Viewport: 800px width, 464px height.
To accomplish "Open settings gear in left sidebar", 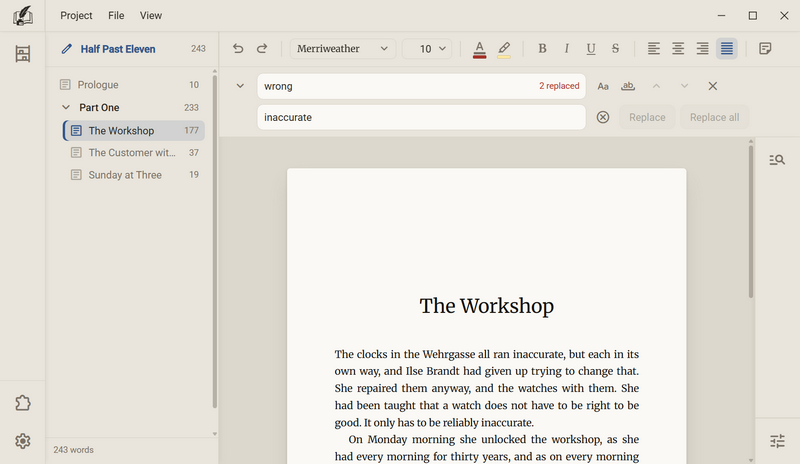I will pyautogui.click(x=22, y=441).
